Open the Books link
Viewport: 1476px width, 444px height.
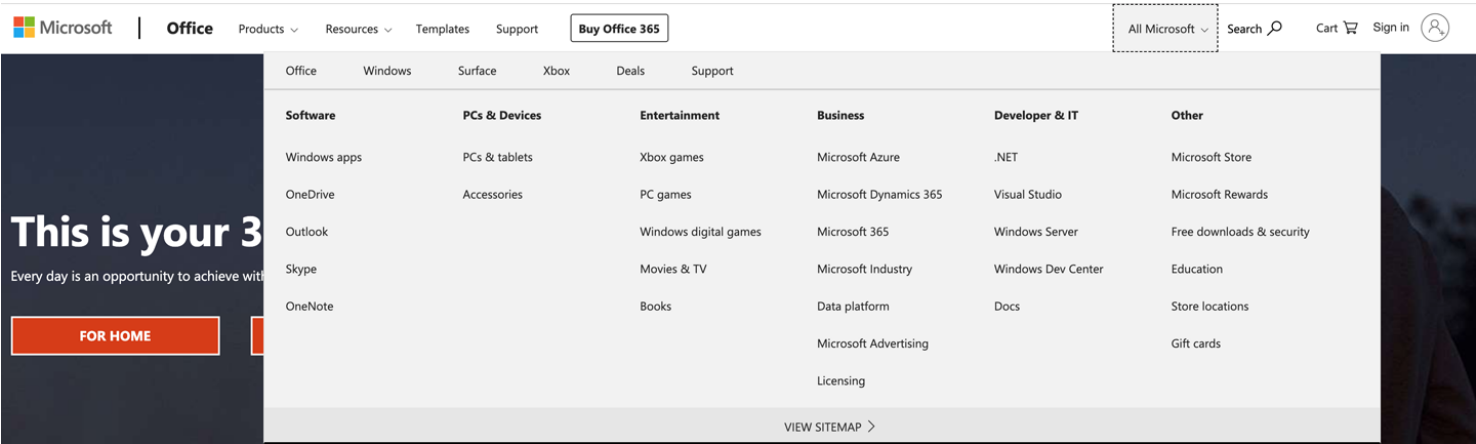tap(656, 306)
